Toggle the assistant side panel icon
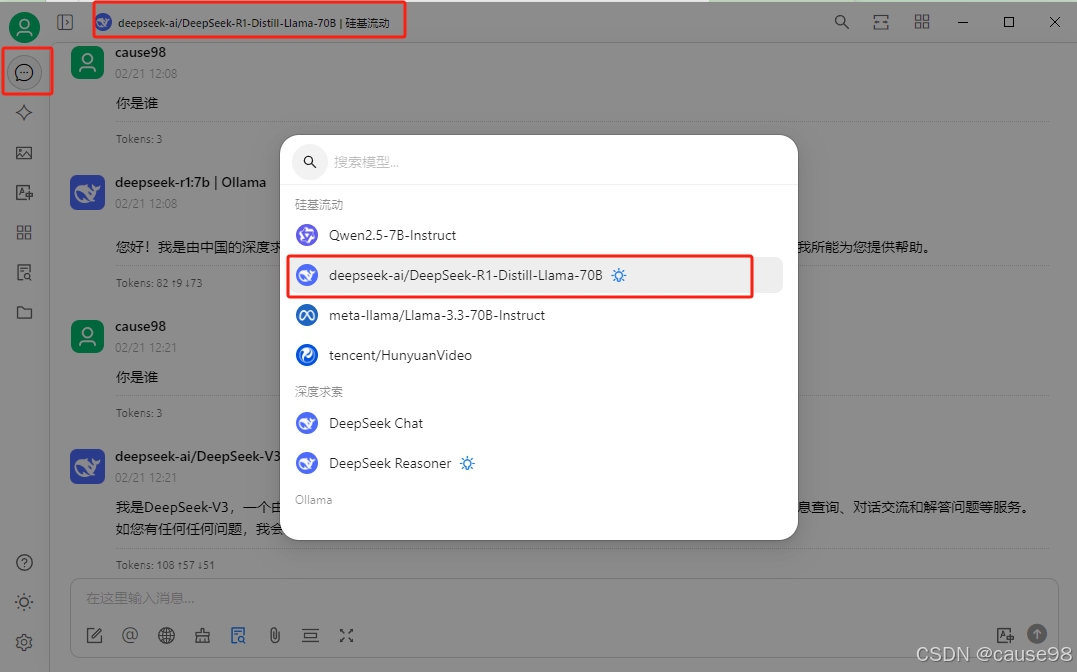The height and width of the screenshot is (672, 1077). [x=65, y=23]
